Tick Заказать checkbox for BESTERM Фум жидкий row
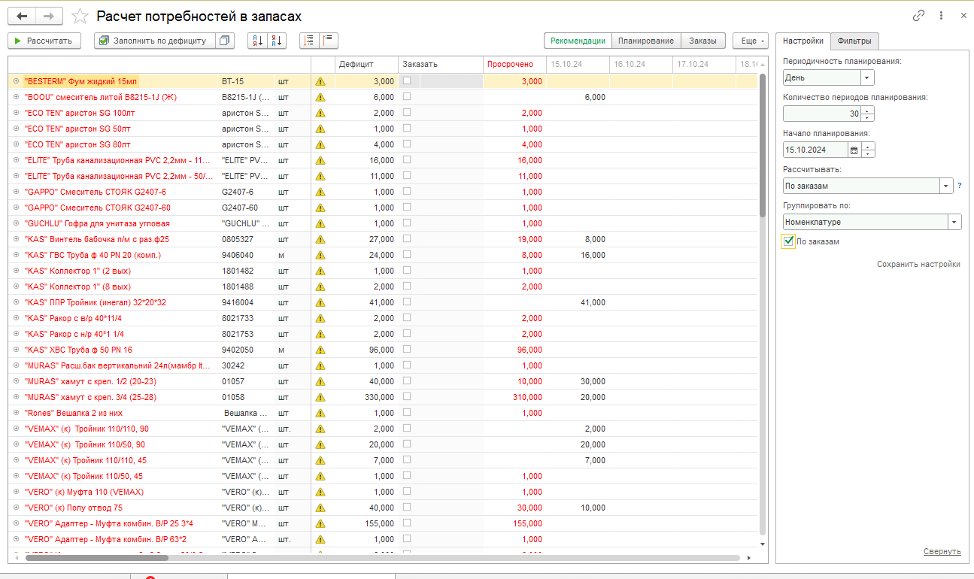The width and height of the screenshot is (974, 579). coord(407,81)
